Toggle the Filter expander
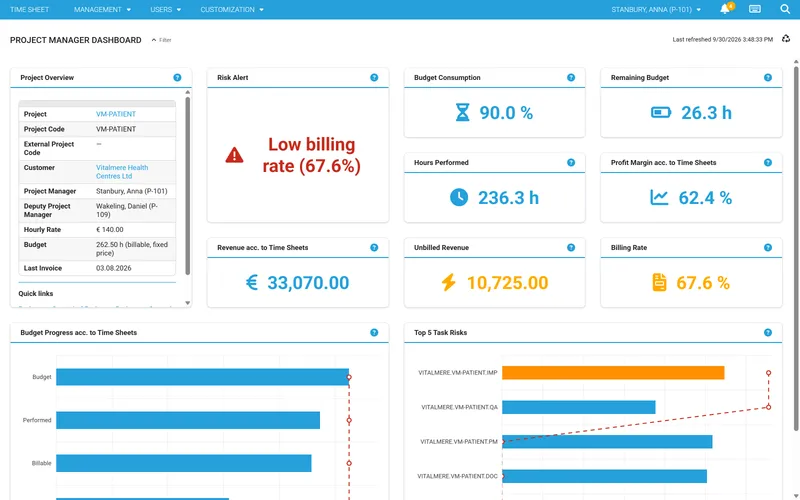This screenshot has width=800, height=500. coord(161,40)
